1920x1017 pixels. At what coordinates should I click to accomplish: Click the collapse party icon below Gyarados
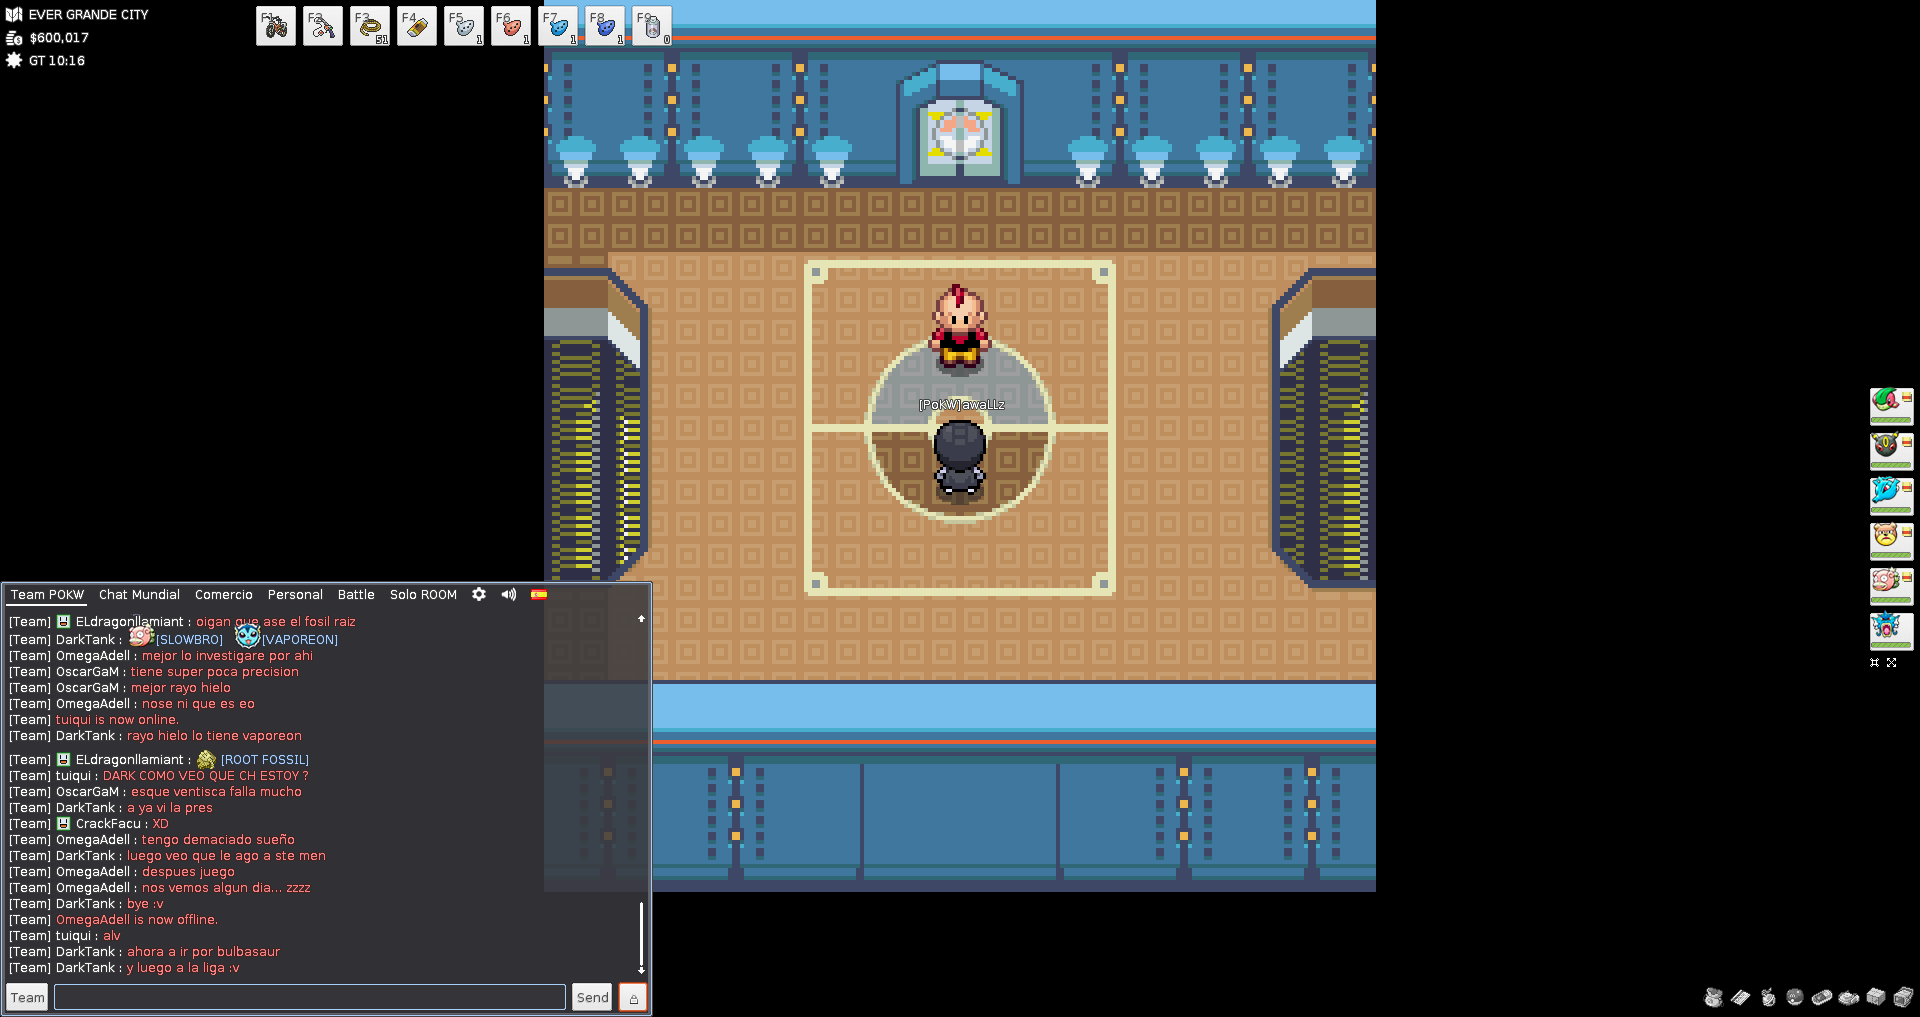pos(1875,663)
